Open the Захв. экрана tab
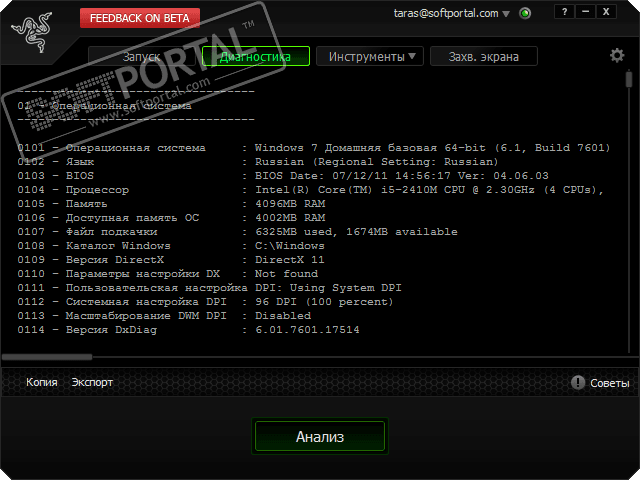641x480 pixels. (484, 56)
